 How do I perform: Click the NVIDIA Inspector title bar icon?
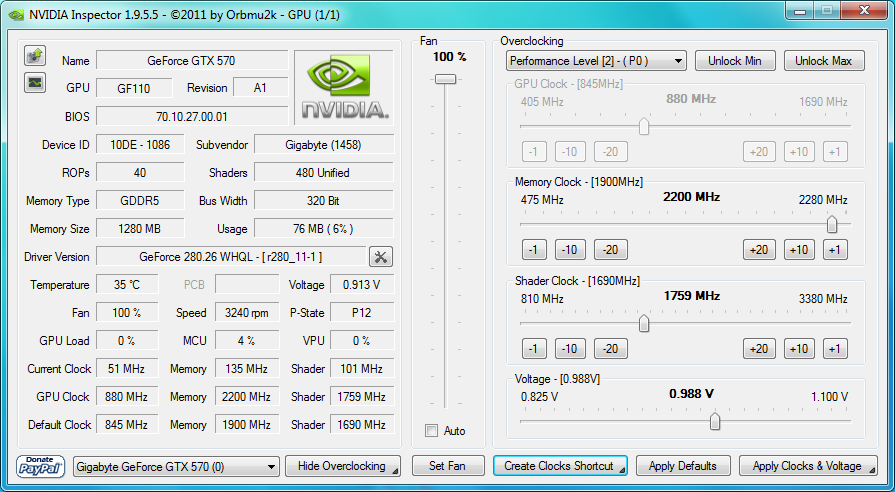(18, 14)
